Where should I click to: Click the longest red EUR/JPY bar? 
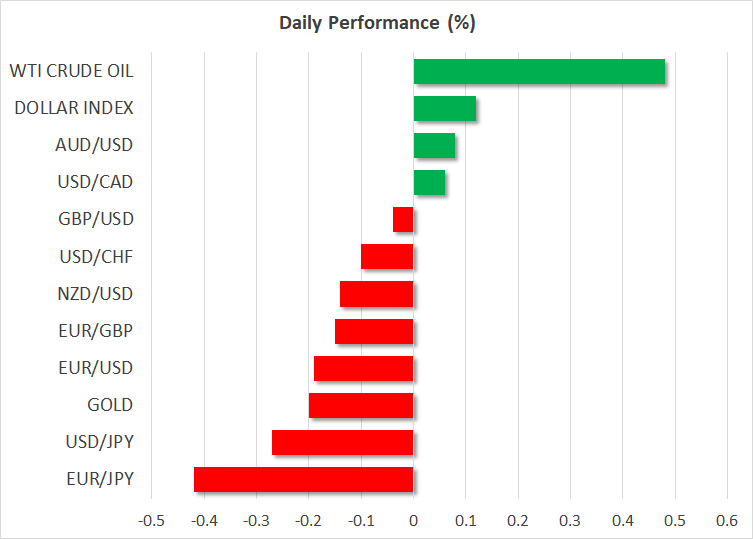click(x=304, y=479)
